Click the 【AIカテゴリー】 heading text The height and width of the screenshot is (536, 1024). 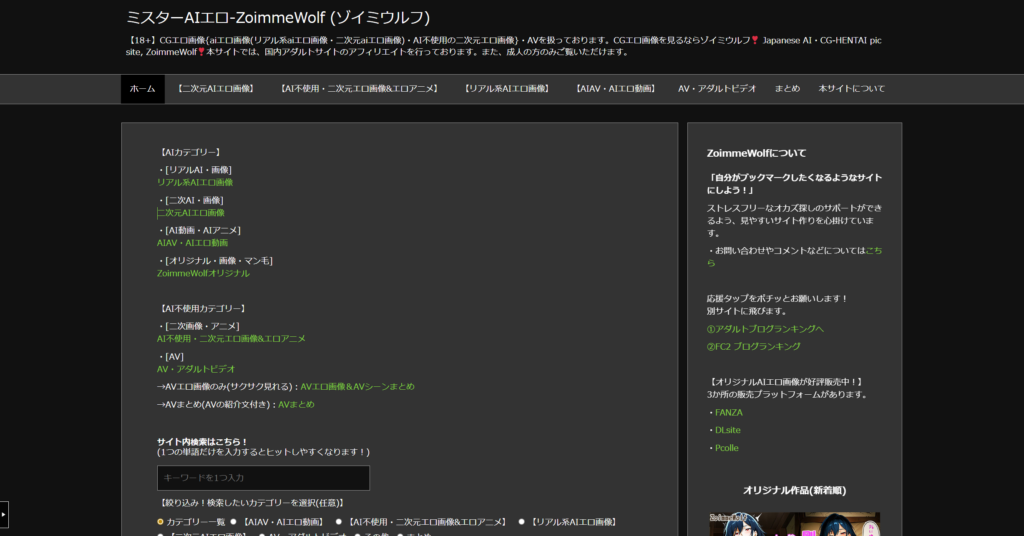190,152
